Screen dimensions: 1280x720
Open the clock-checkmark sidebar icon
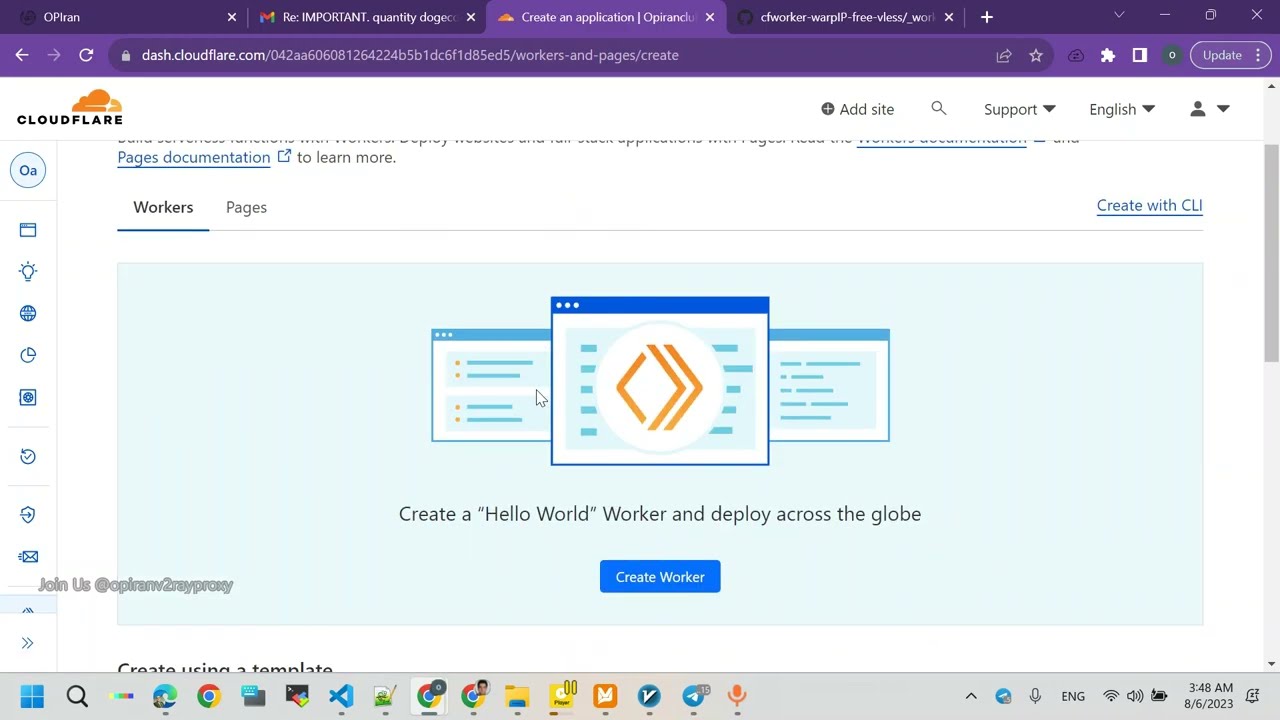[x=28, y=456]
